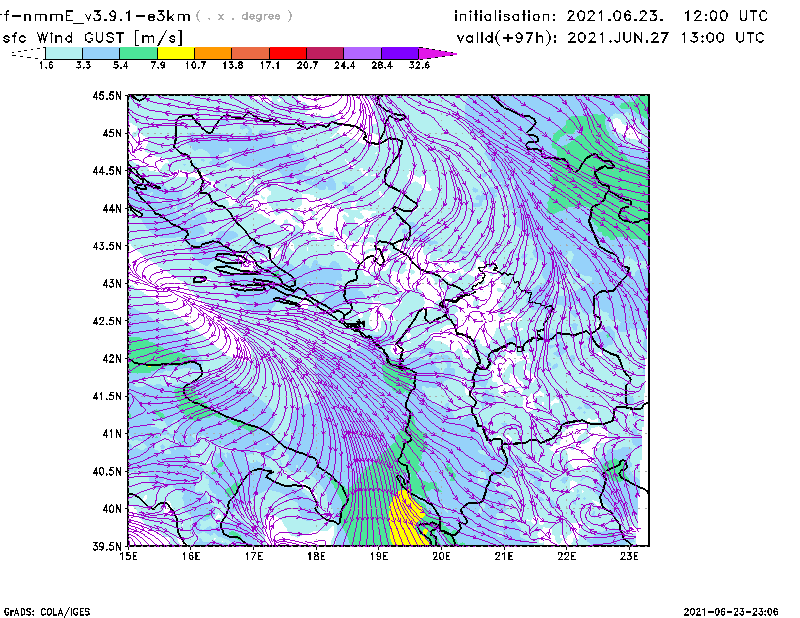The width and height of the screenshot is (800, 618).
Task: Click the legend value 5.4
Action: 120,65
